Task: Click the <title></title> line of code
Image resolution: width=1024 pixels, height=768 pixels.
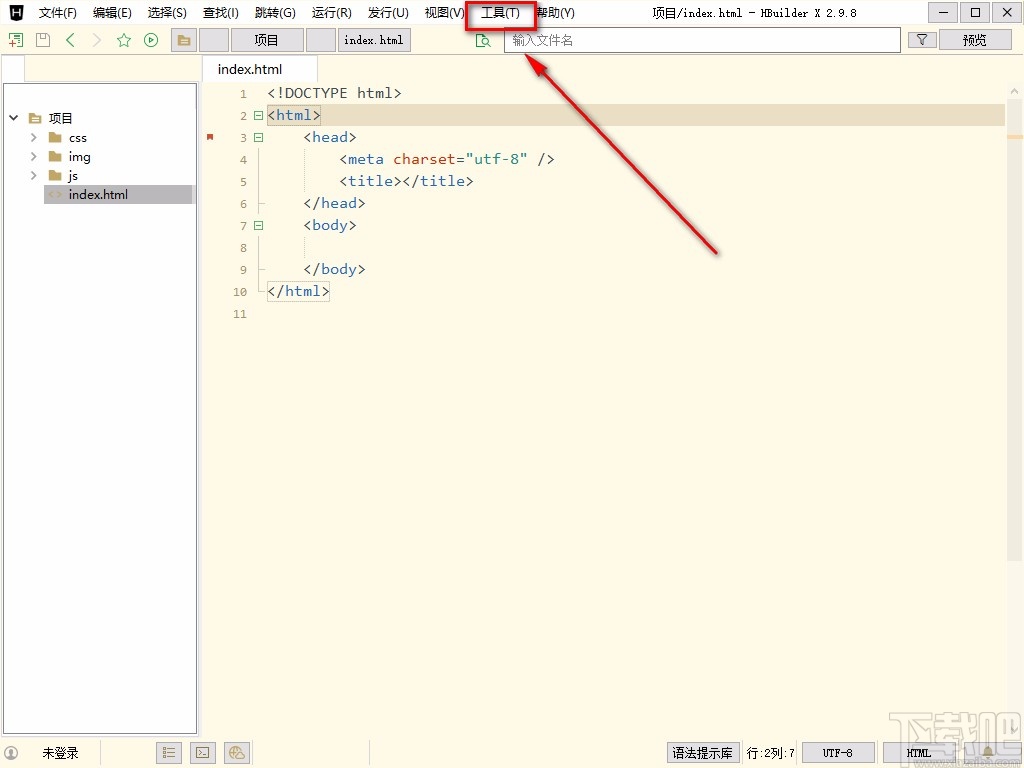Action: 406,181
